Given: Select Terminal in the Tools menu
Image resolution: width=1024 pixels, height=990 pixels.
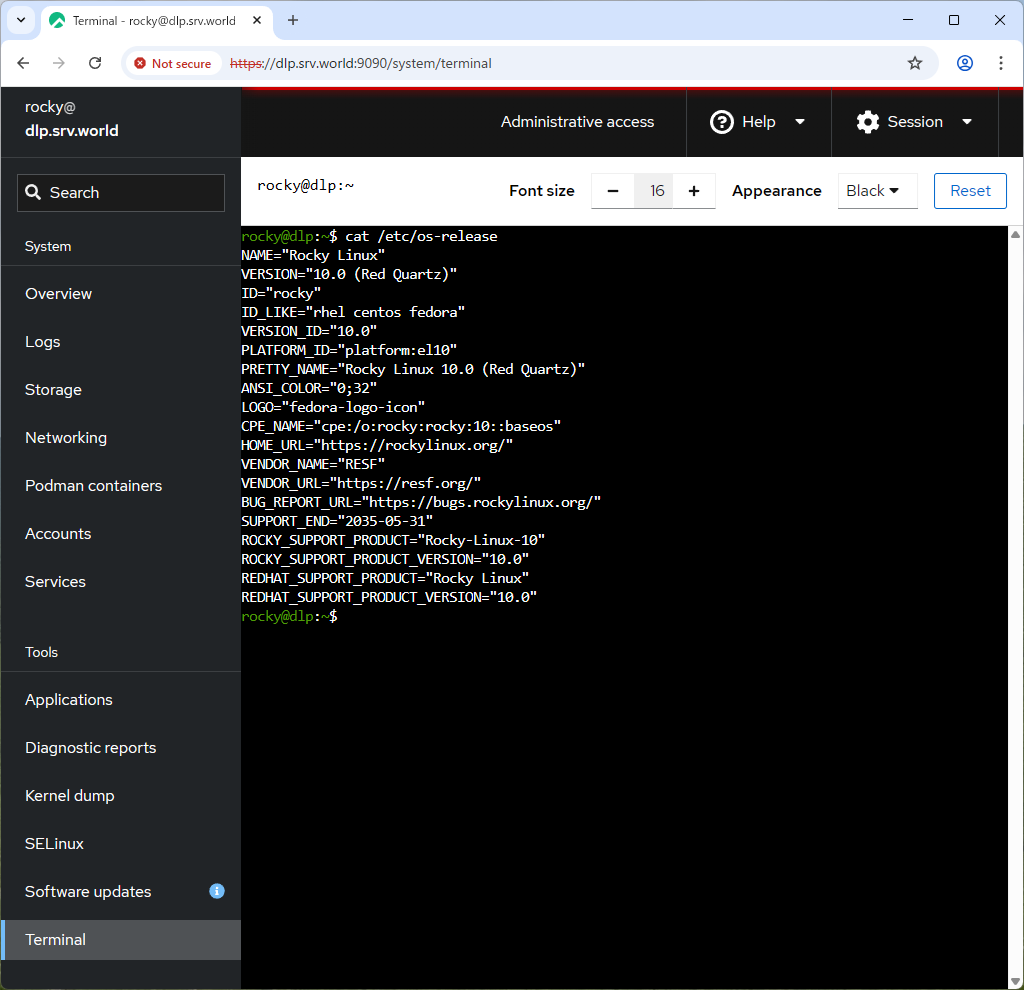Looking at the screenshot, I should [x=55, y=939].
